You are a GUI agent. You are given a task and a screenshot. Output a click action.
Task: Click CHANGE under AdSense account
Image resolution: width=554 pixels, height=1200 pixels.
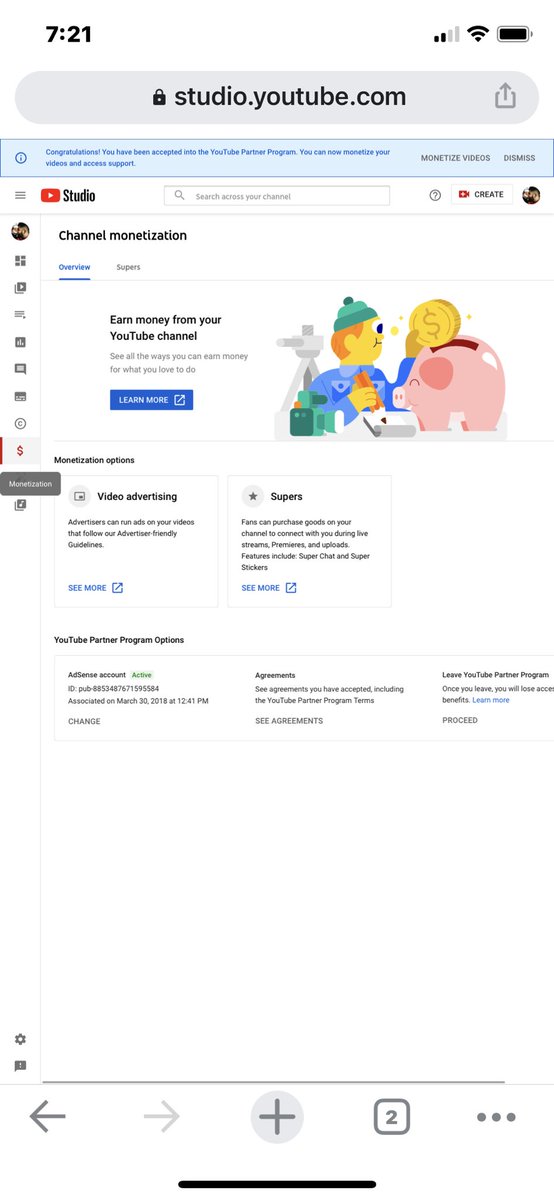(x=84, y=721)
